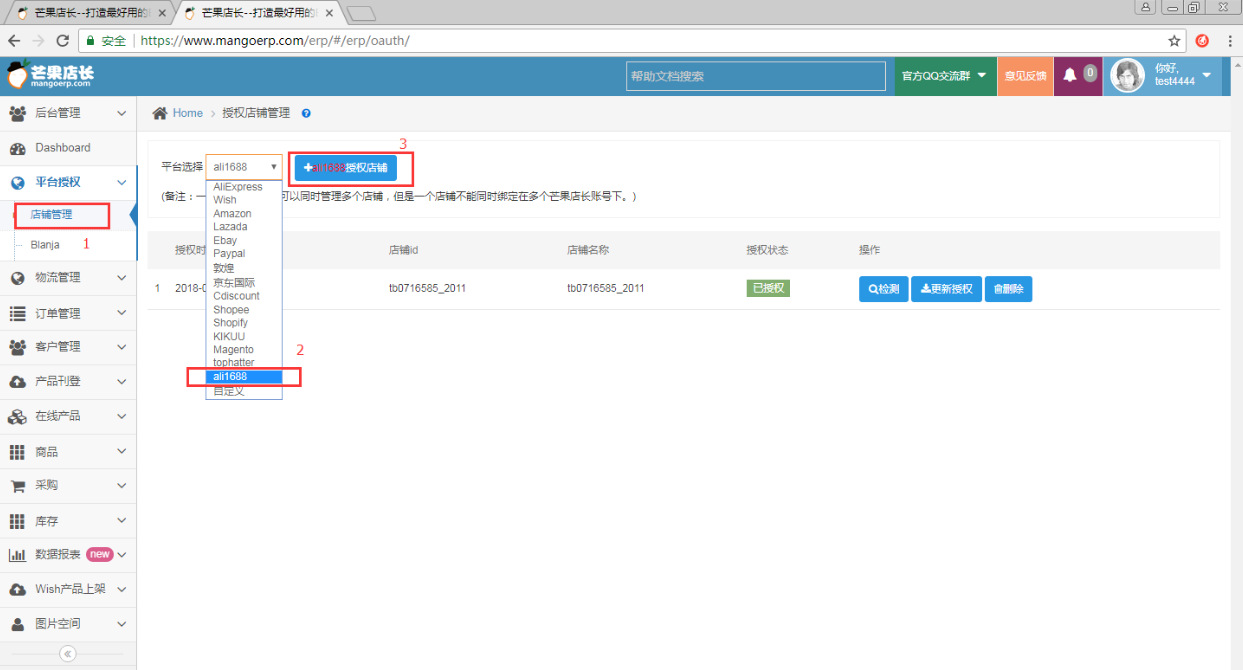Open the Chrome three-dot menu
The width and height of the screenshot is (1243, 670).
tap(1228, 41)
